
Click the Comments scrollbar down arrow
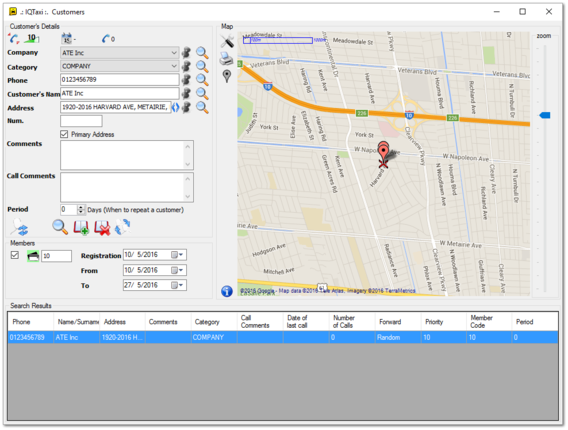188,165
